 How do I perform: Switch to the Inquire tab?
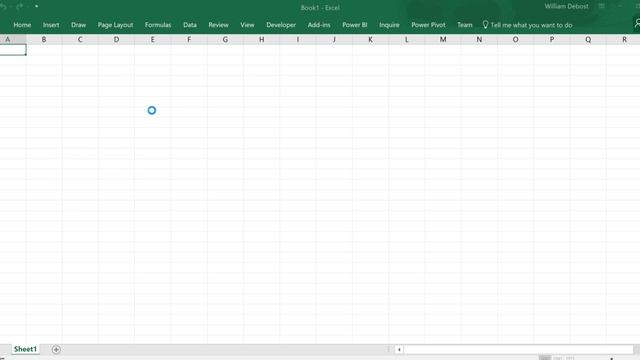[x=389, y=25]
